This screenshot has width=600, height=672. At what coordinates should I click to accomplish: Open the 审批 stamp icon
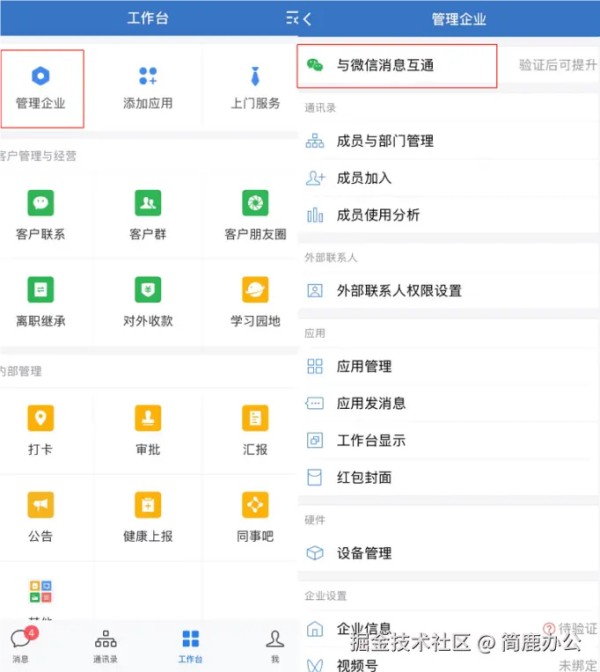tap(148, 418)
